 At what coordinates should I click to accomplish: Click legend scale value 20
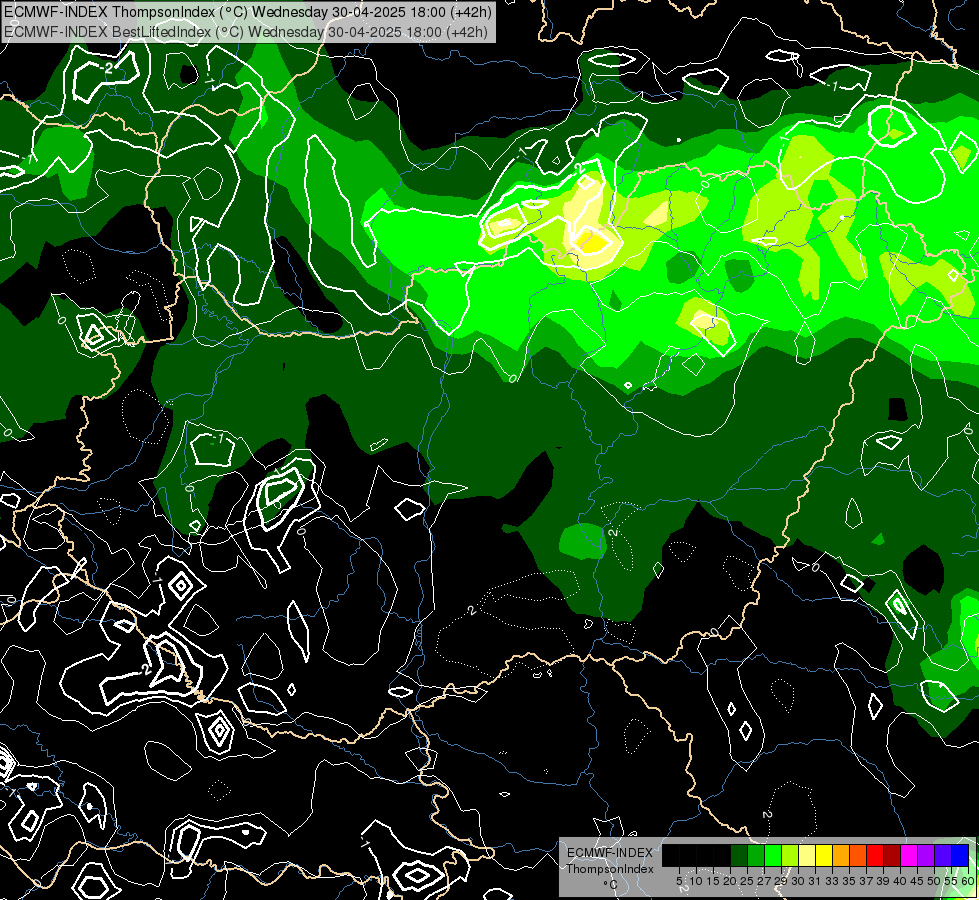731,881
